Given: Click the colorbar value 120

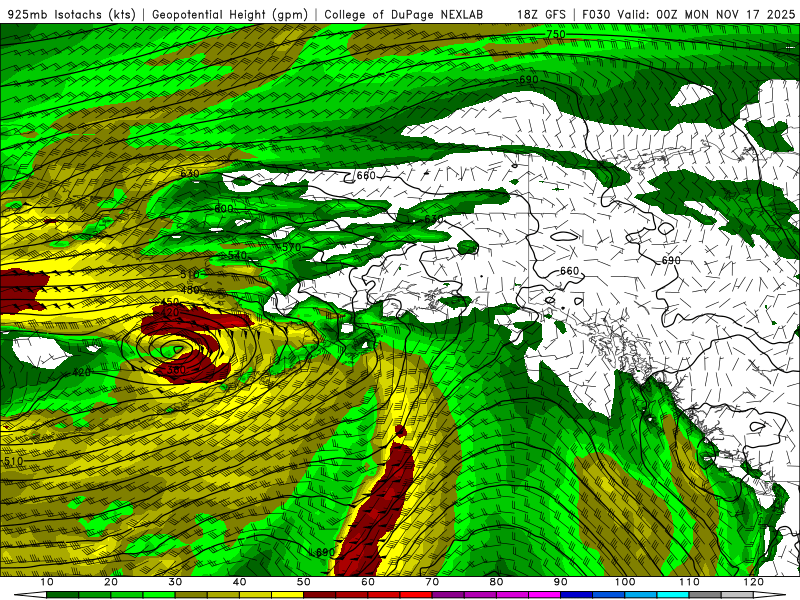Looking at the screenshot, I should [754, 582].
